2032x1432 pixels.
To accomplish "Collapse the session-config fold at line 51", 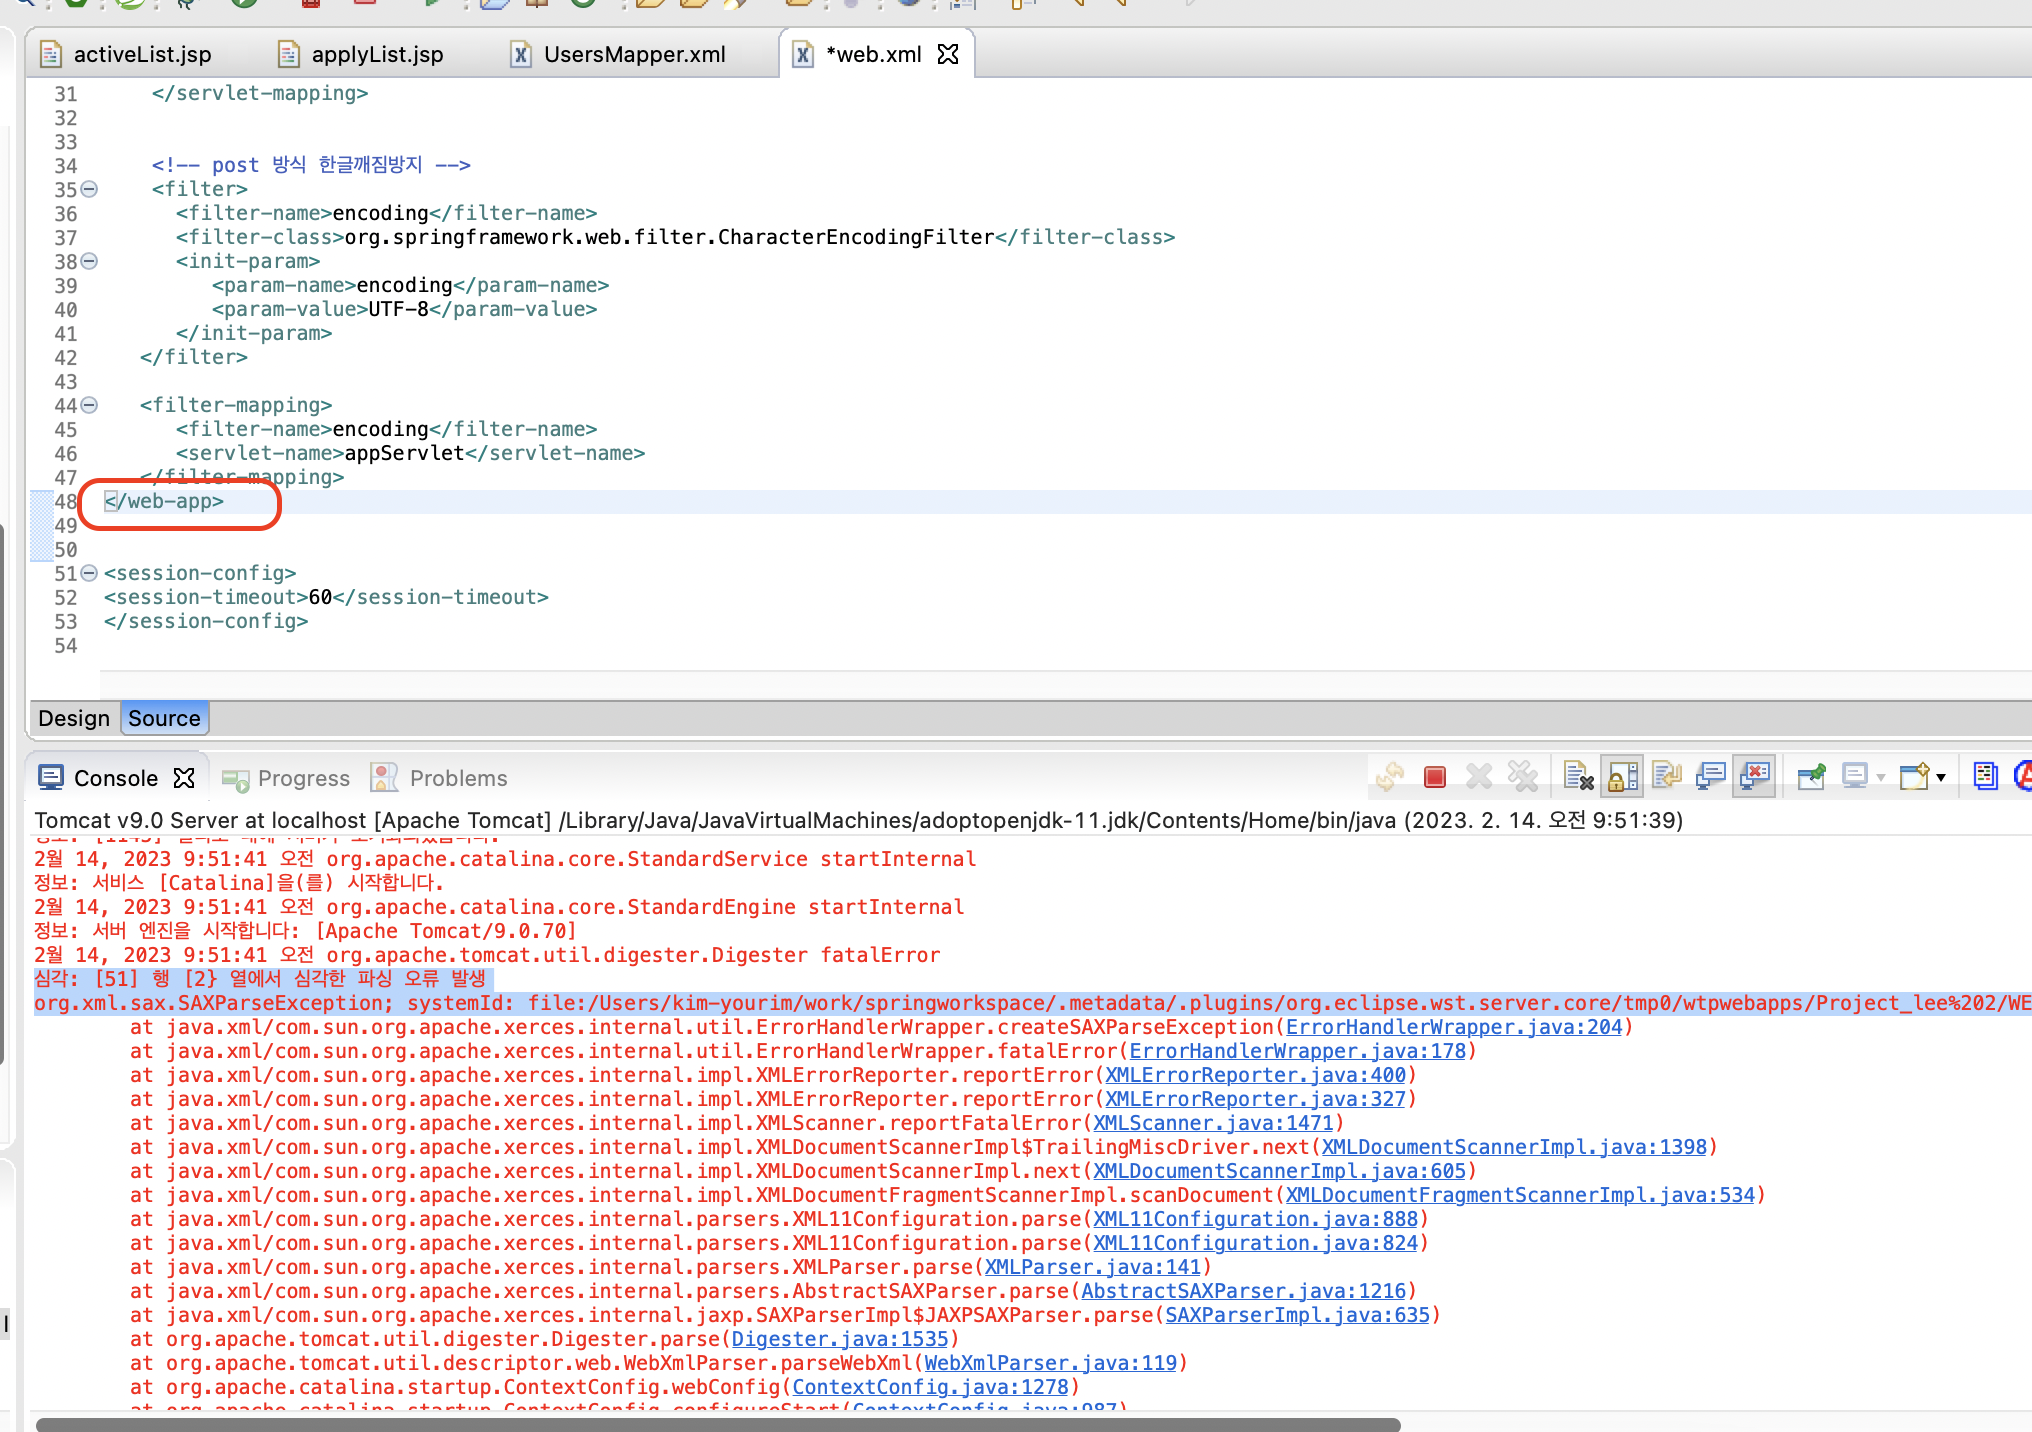I will tap(89, 573).
